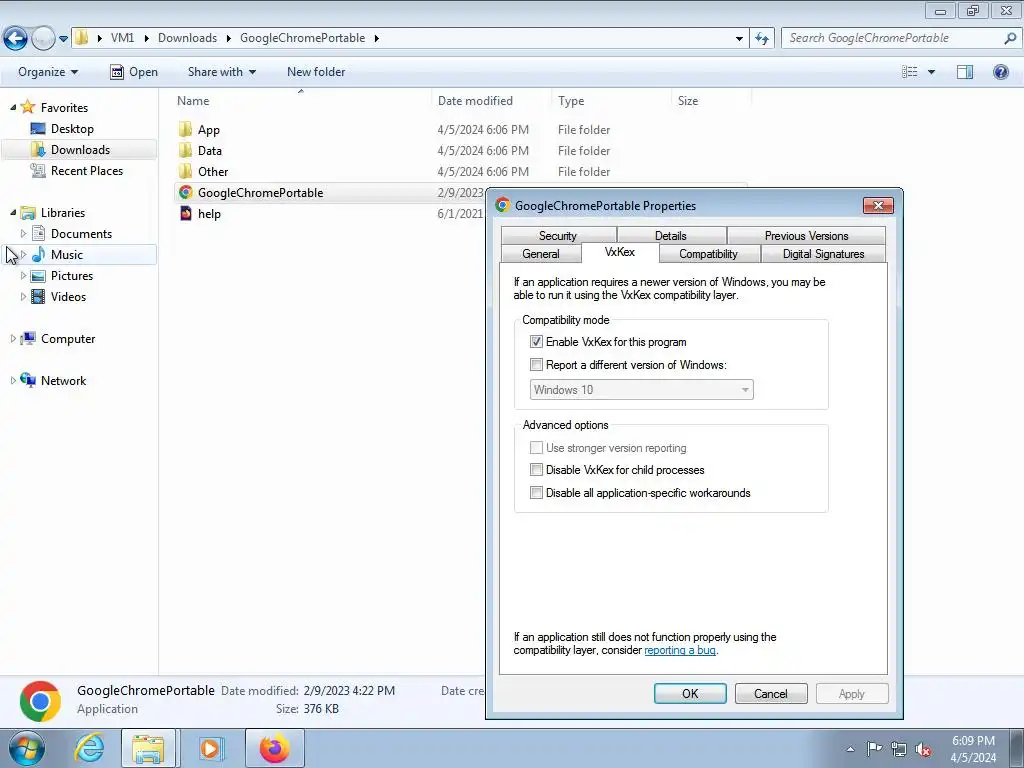Change the view using views icon
Screen dimensions: 1024x768
[x=910, y=72]
